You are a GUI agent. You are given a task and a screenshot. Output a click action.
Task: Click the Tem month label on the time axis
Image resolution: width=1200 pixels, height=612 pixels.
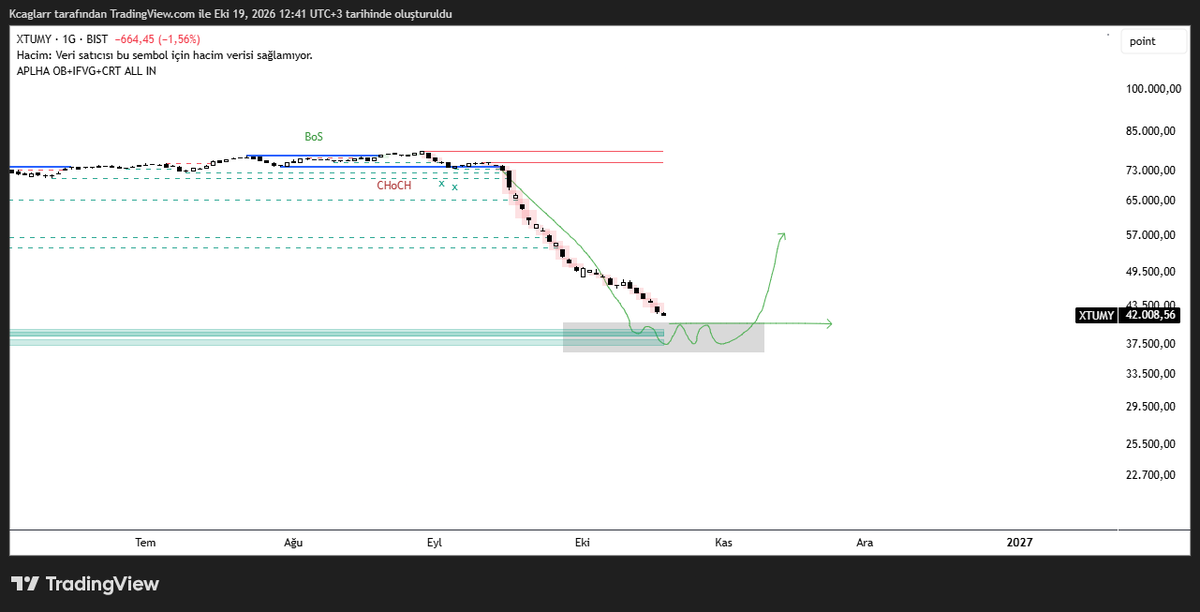(146, 542)
